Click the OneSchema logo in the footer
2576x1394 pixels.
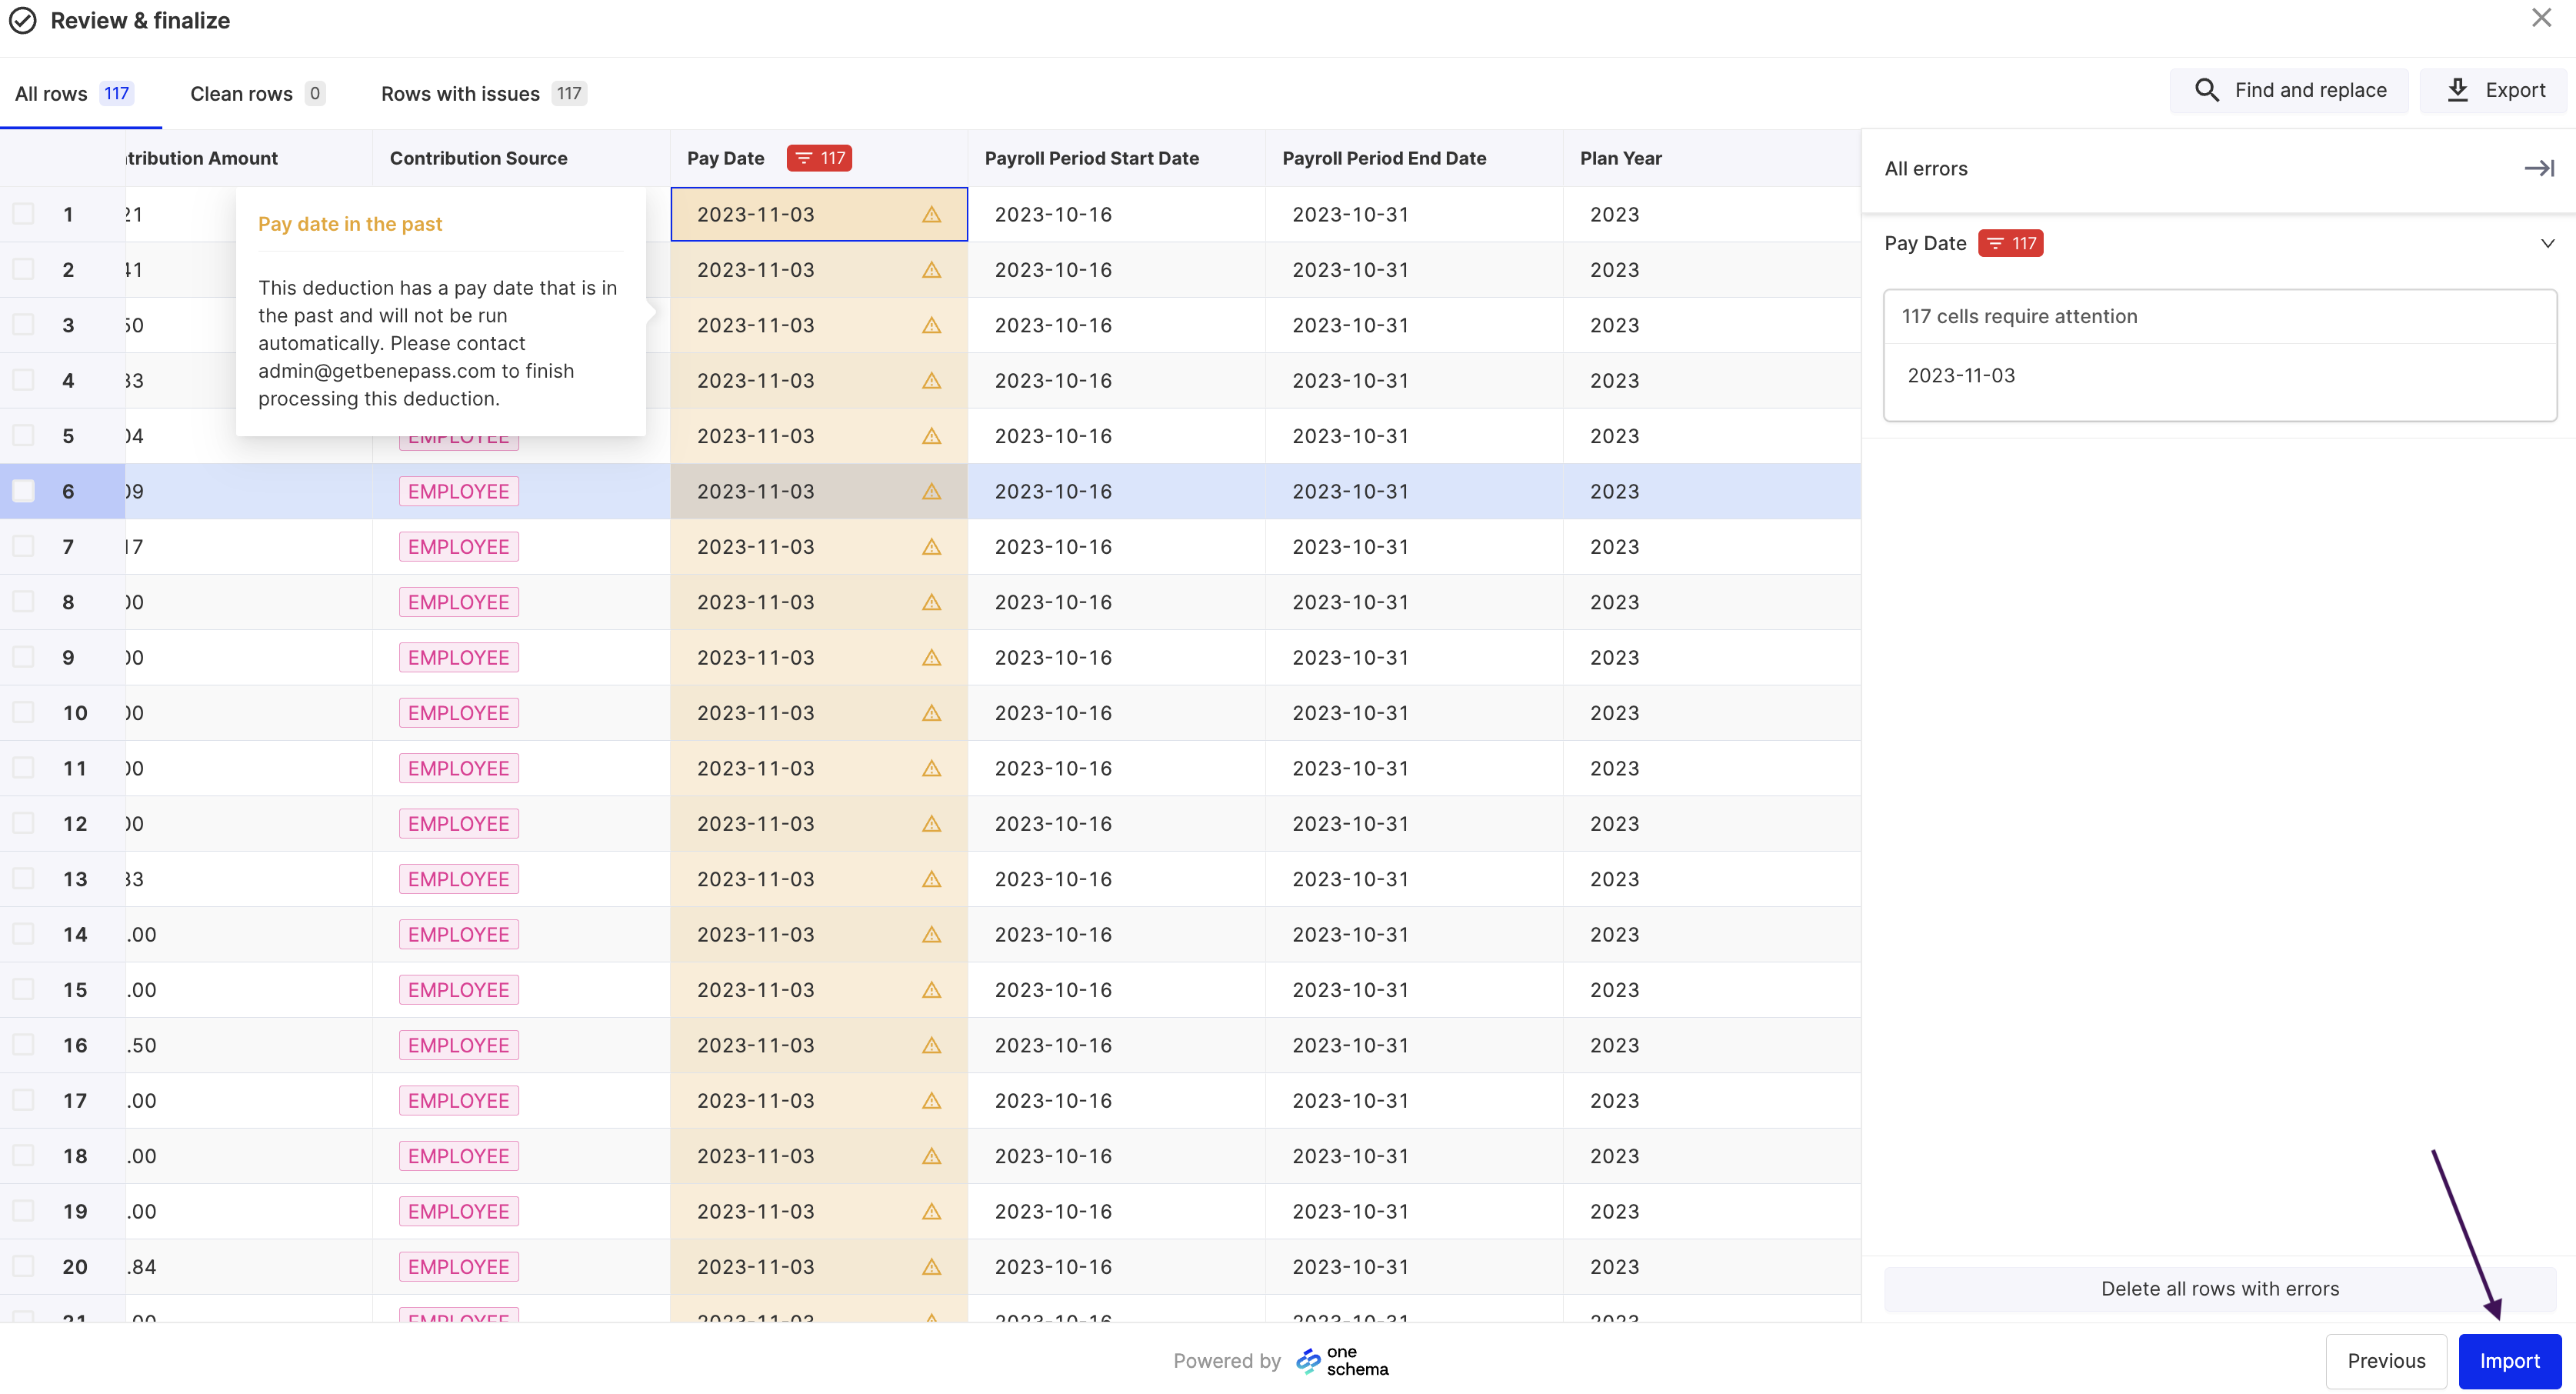tap(1342, 1361)
